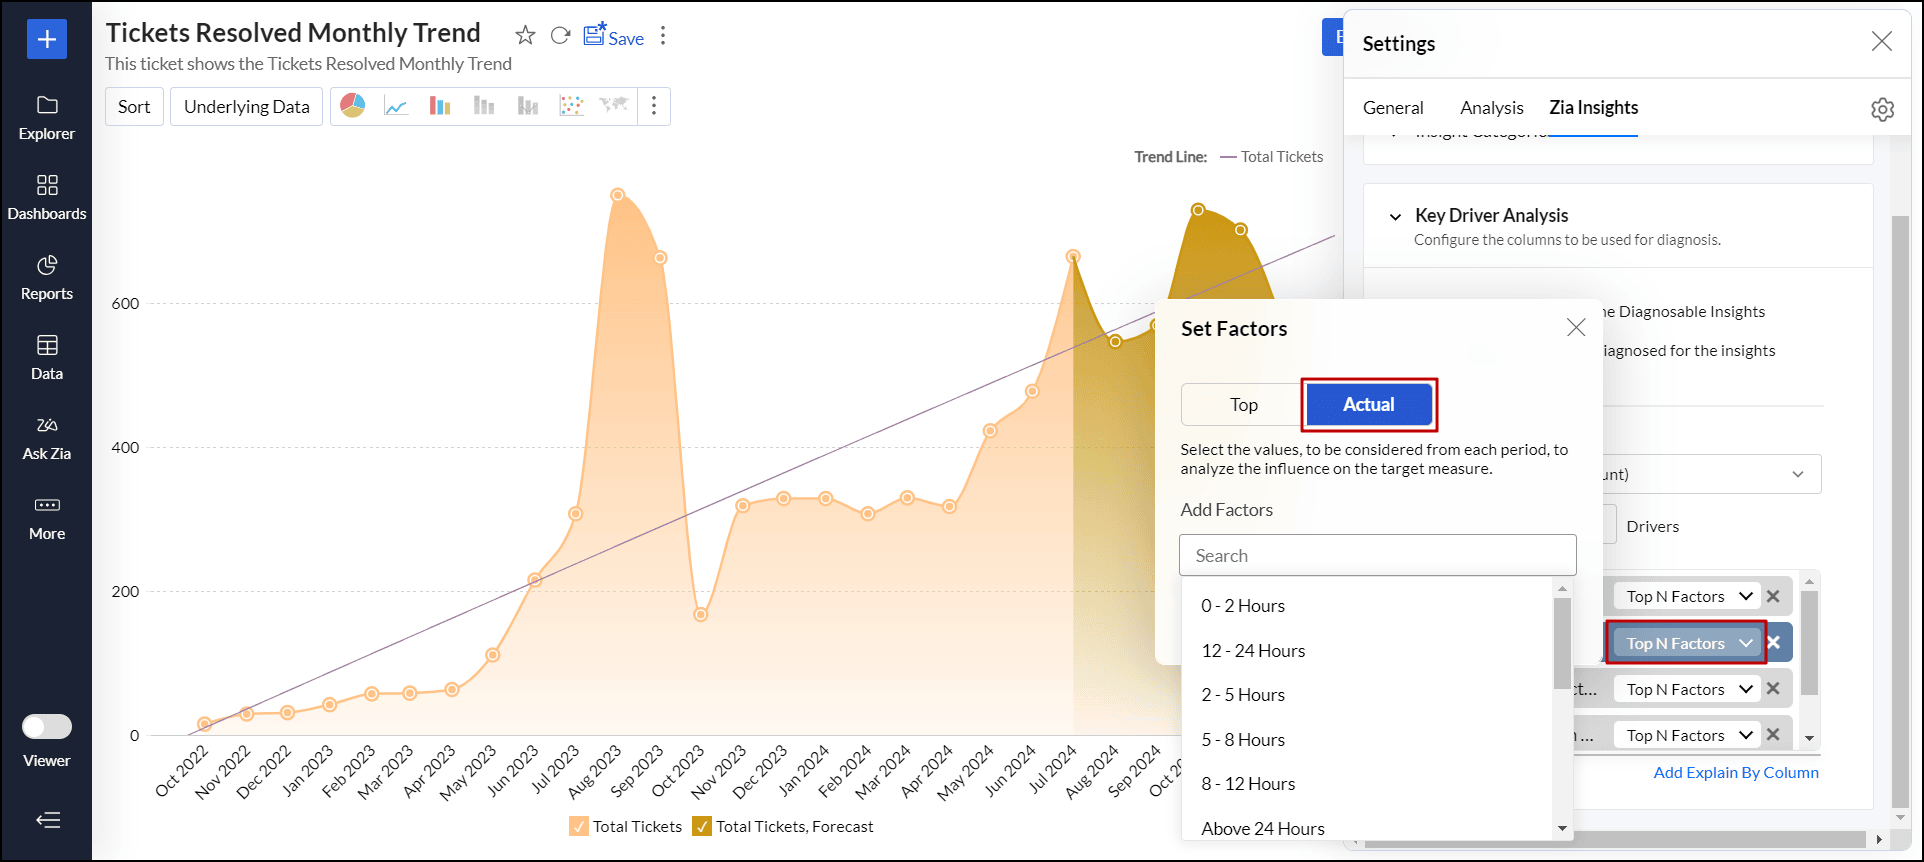
Task: Open Zia Insights settings gear icon
Action: tap(1882, 109)
